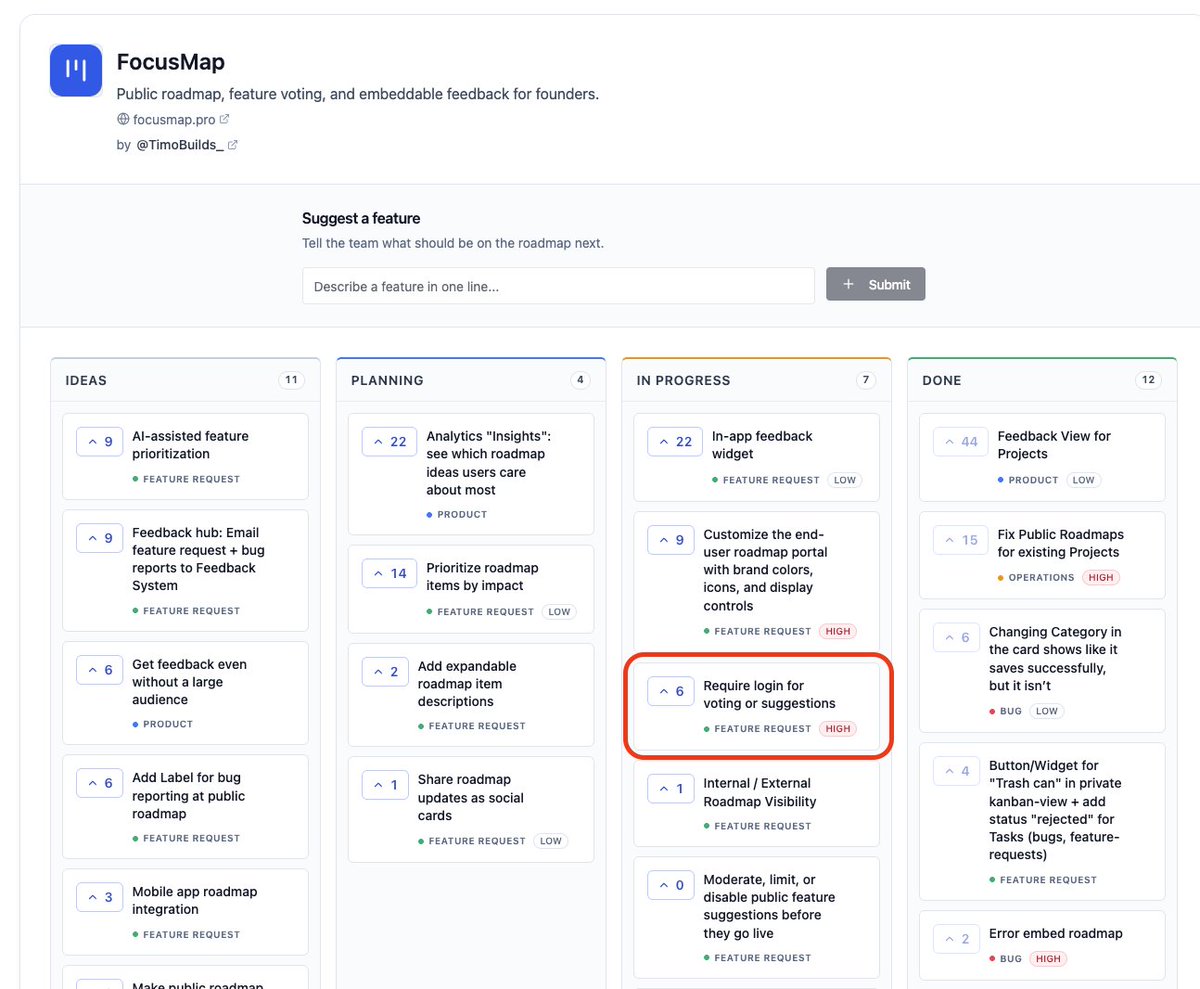Image resolution: width=1200 pixels, height=989 pixels.
Task: Click the Submit button
Action: click(876, 284)
